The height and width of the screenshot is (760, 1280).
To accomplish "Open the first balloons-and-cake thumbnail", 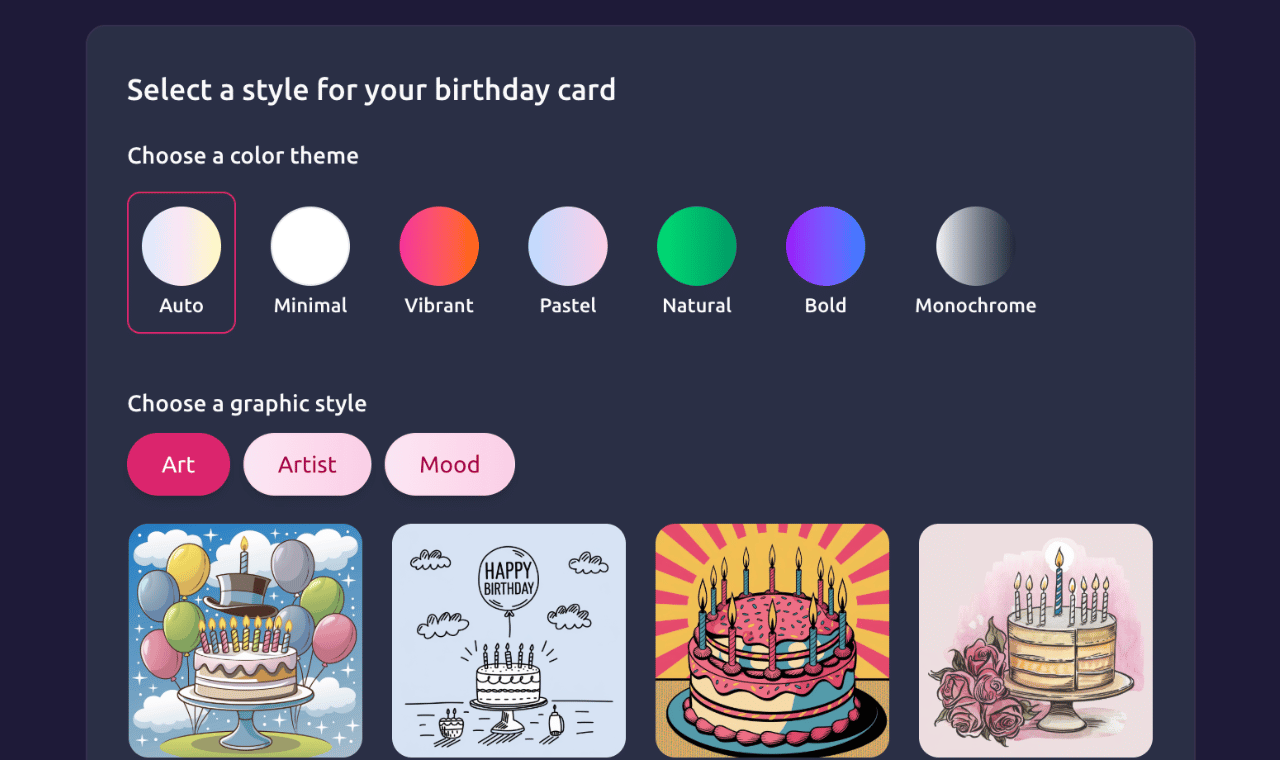I will point(245,640).
